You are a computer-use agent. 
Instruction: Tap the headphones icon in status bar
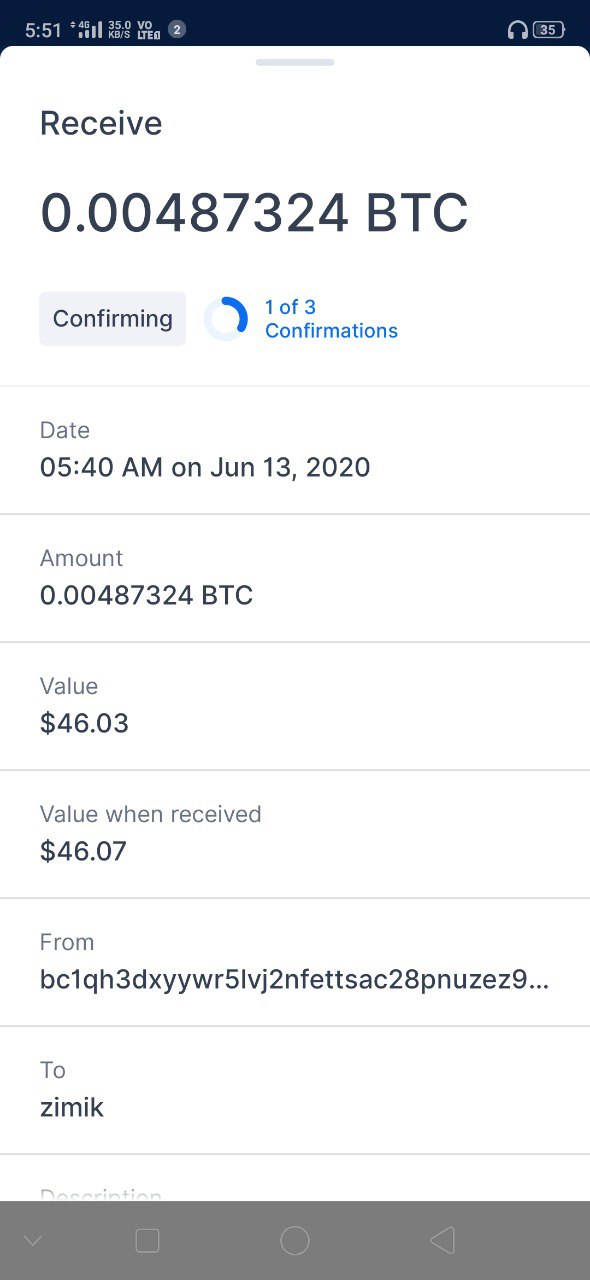pos(517,30)
